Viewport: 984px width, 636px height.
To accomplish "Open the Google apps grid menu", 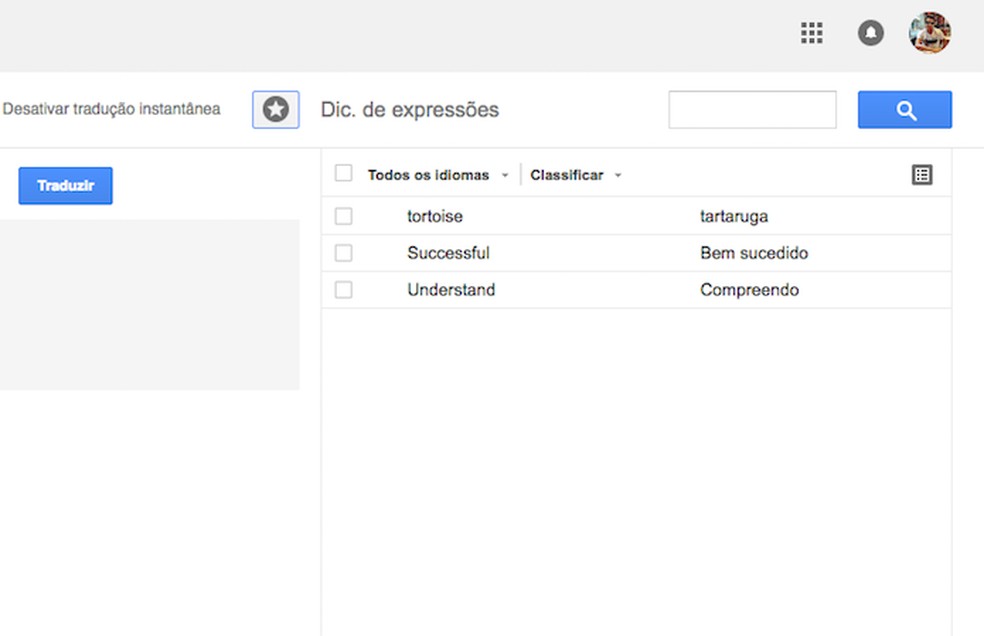I will [x=811, y=33].
